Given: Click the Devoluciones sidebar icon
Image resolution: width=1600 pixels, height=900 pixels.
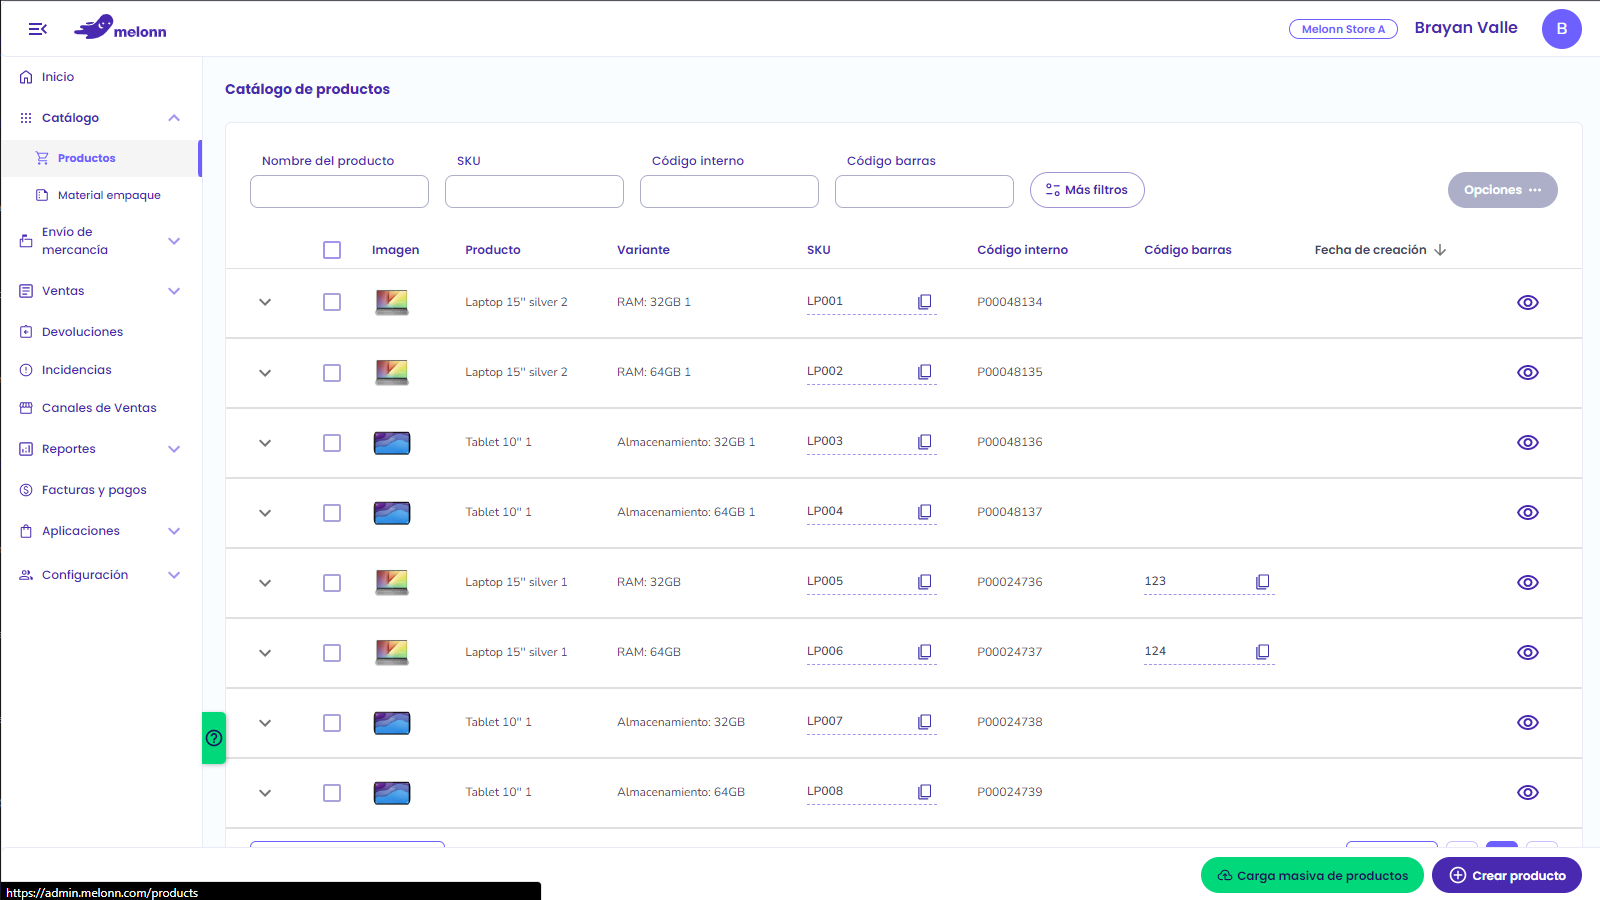Looking at the screenshot, I should [26, 332].
